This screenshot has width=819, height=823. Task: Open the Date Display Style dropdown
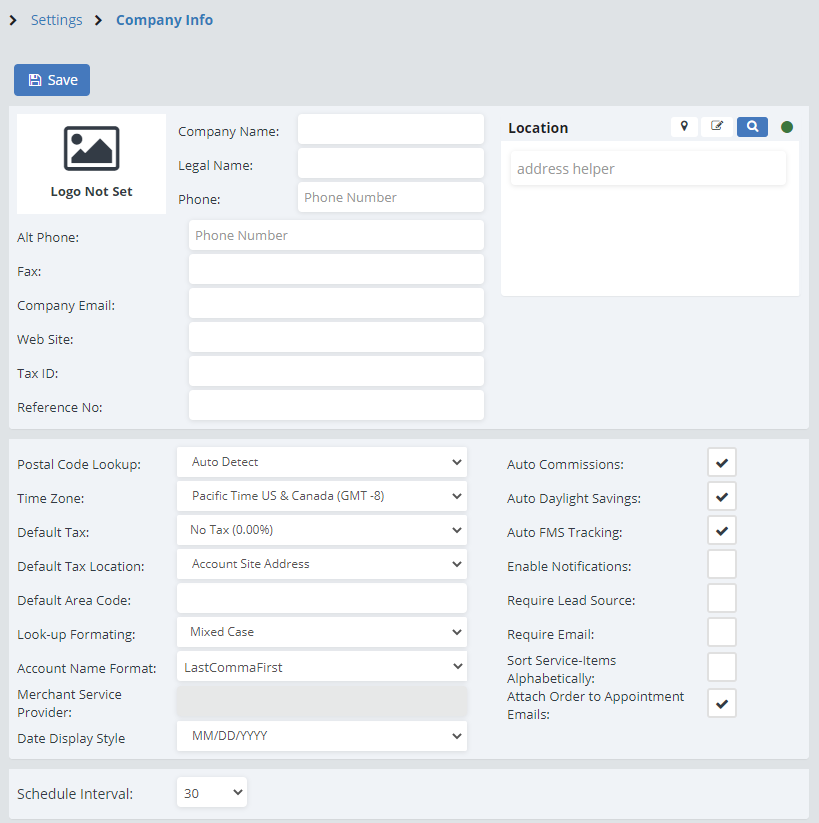point(321,736)
